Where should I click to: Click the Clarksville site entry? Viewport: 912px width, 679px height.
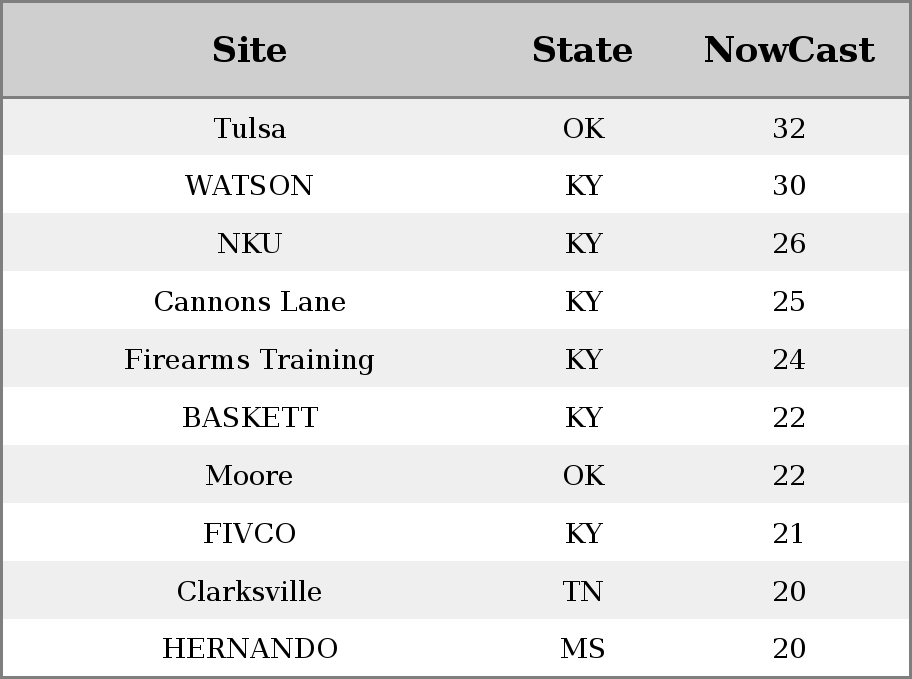click(250, 591)
